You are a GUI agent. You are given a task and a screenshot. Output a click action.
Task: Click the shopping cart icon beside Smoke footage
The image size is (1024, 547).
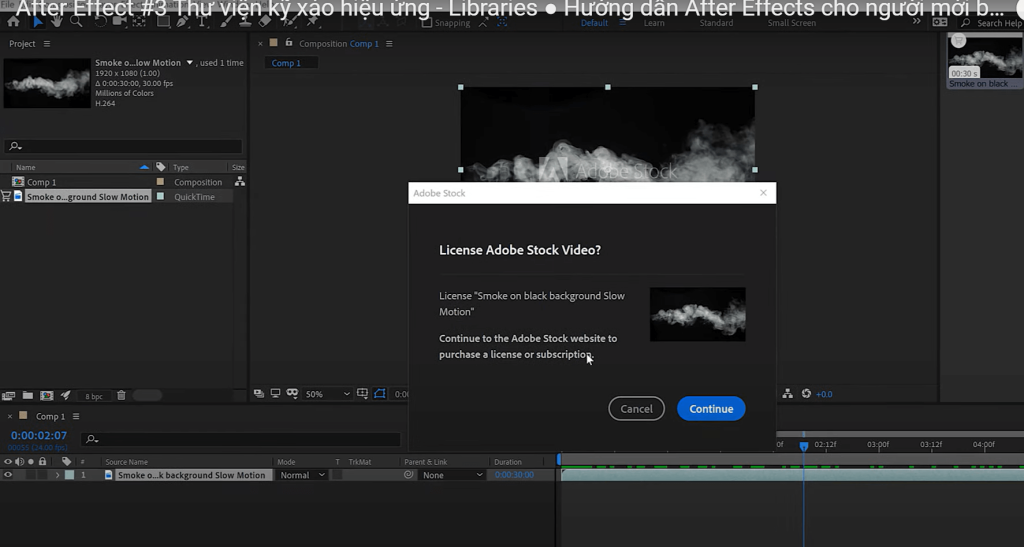pos(6,196)
